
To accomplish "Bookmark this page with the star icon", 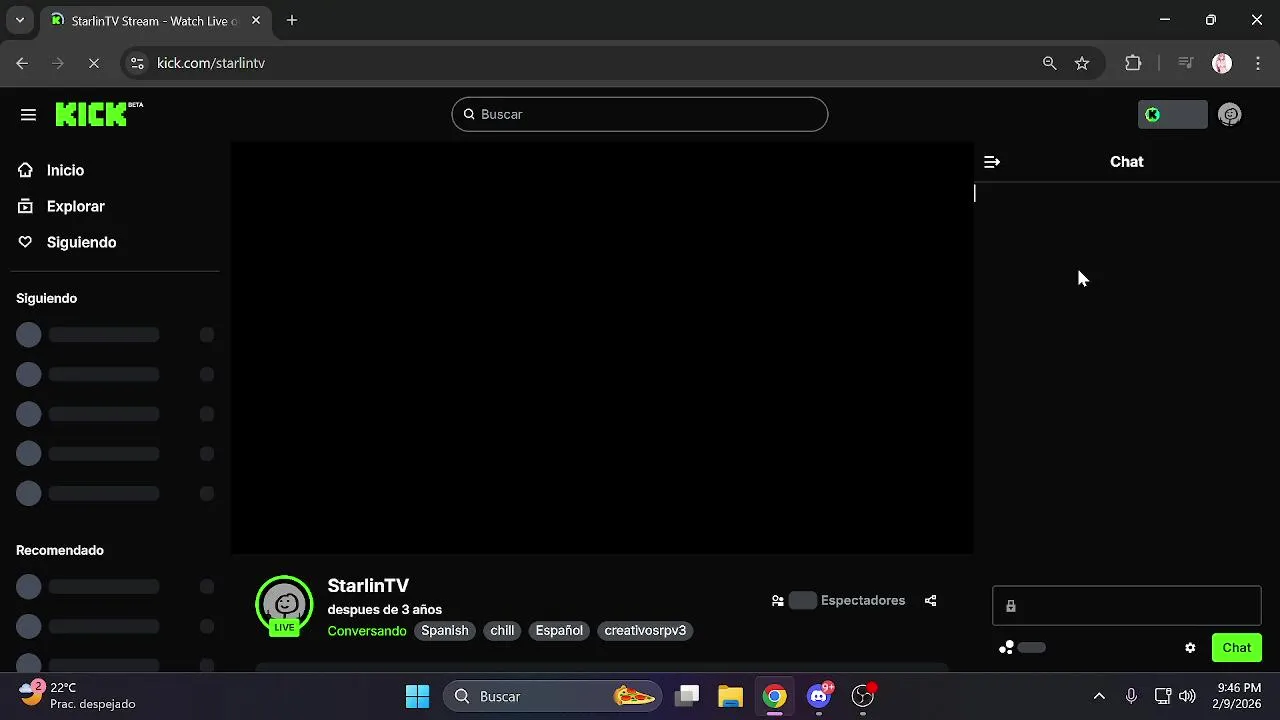I will (x=1082, y=63).
